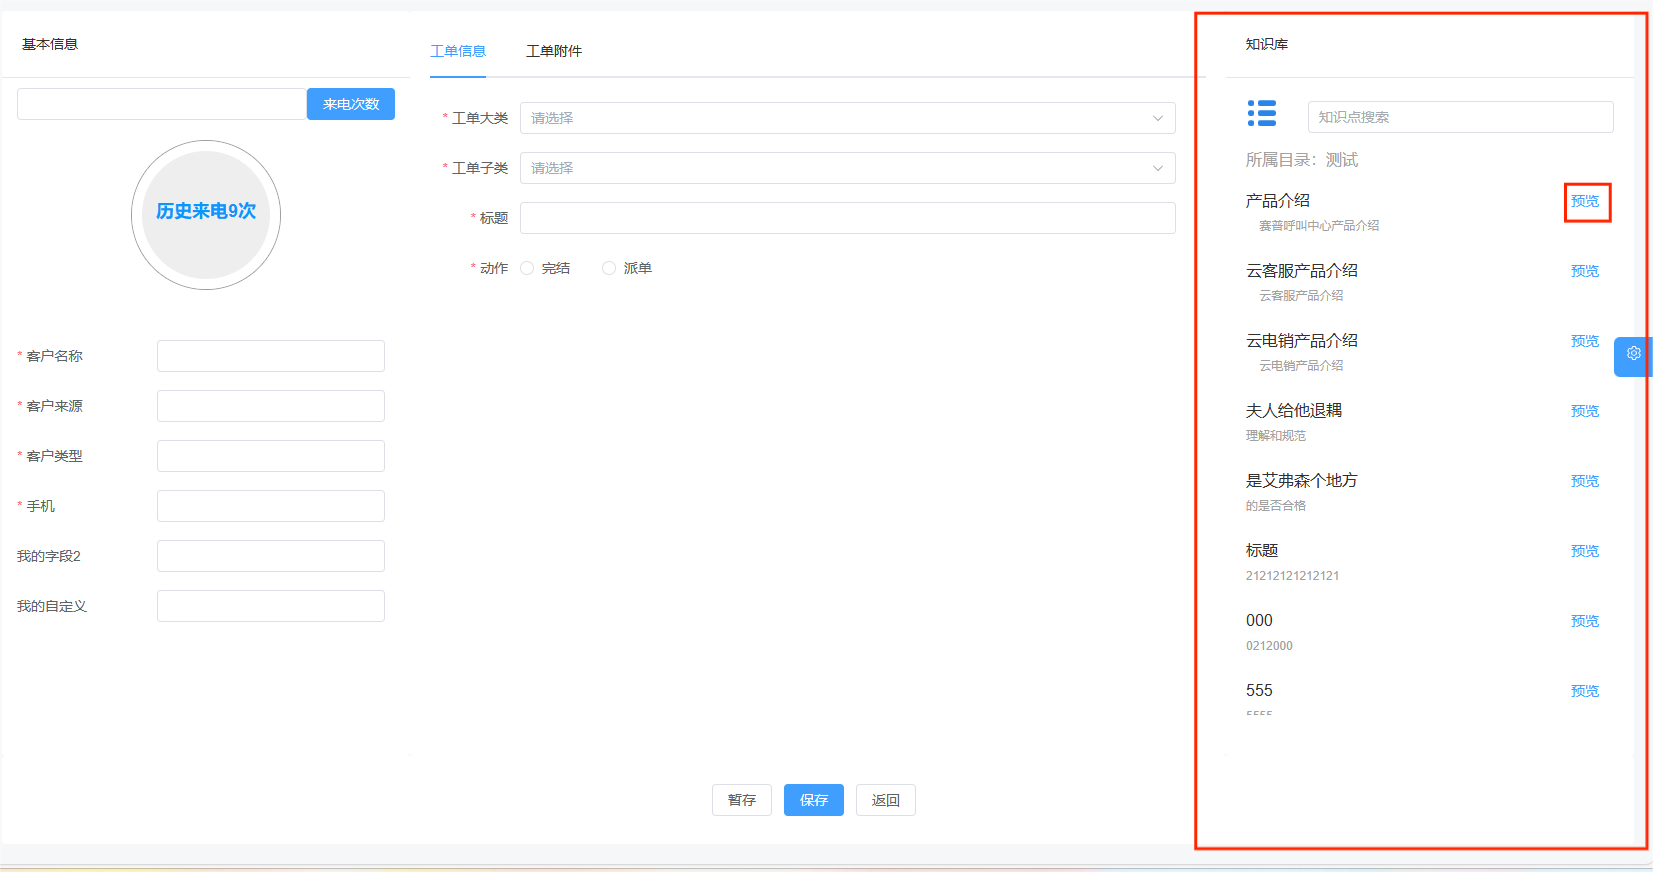Open the blue settings gear tab
1653x872 pixels.
click(1633, 355)
